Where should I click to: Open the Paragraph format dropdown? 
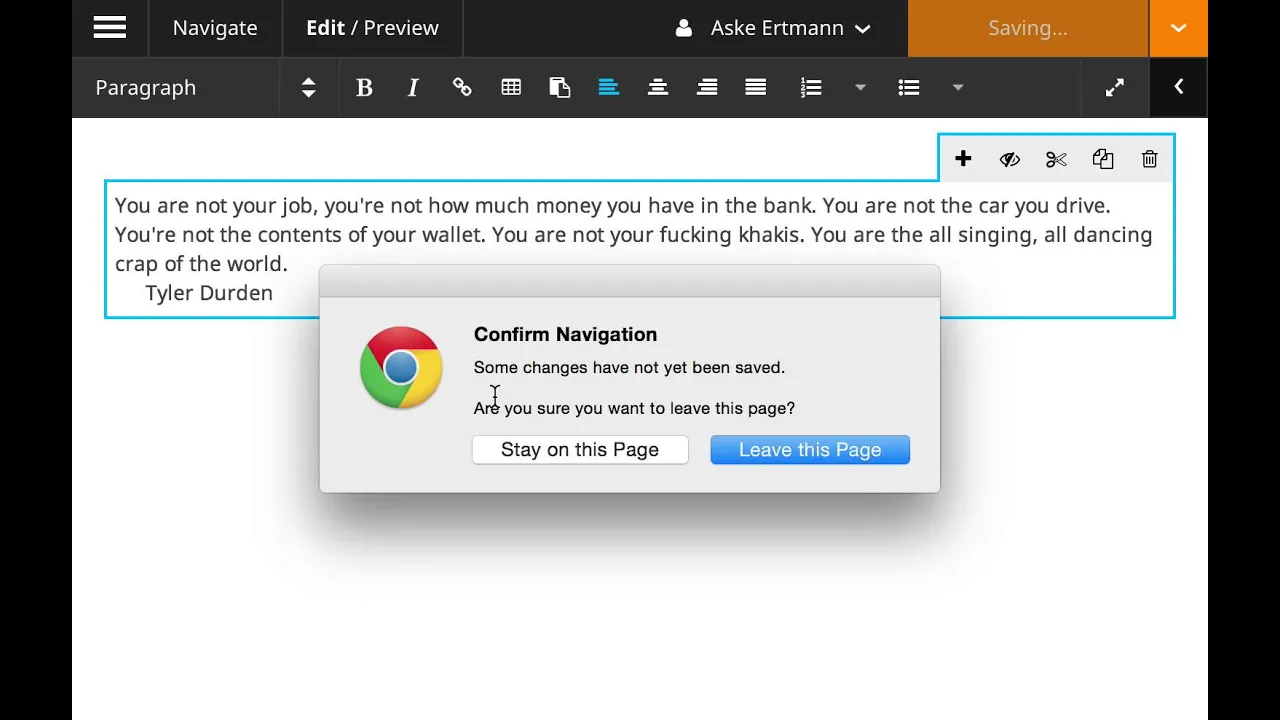tap(205, 88)
